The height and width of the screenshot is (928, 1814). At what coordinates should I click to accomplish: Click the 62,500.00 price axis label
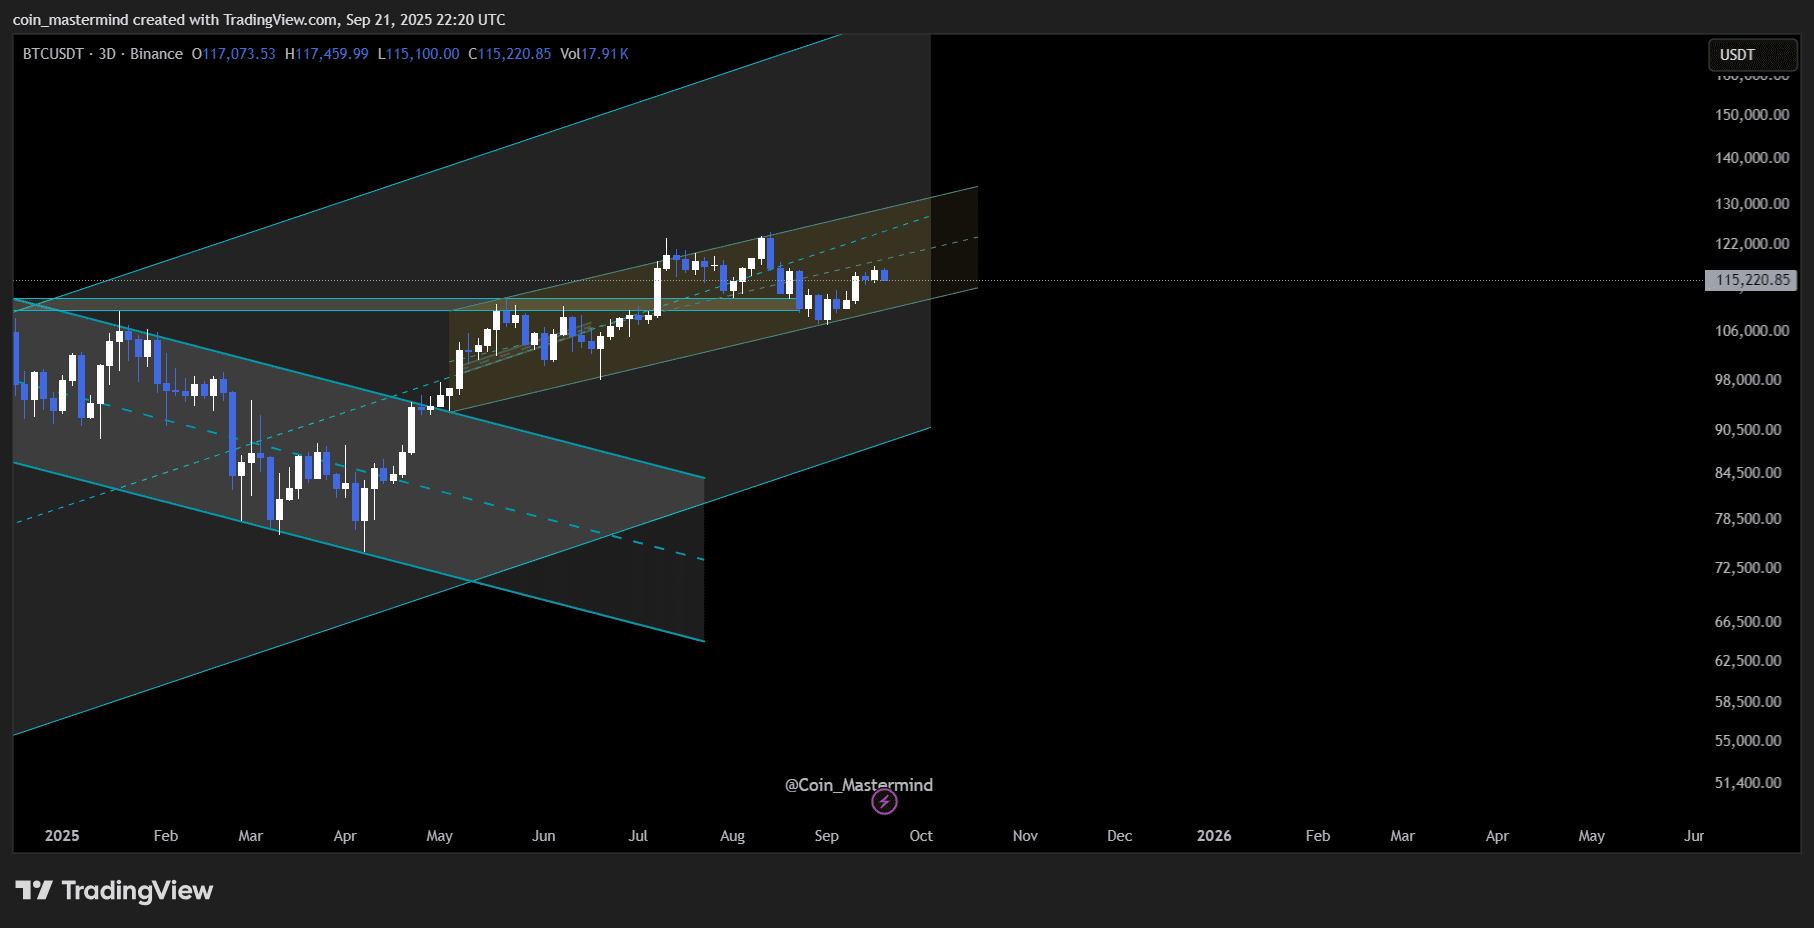1748,661
